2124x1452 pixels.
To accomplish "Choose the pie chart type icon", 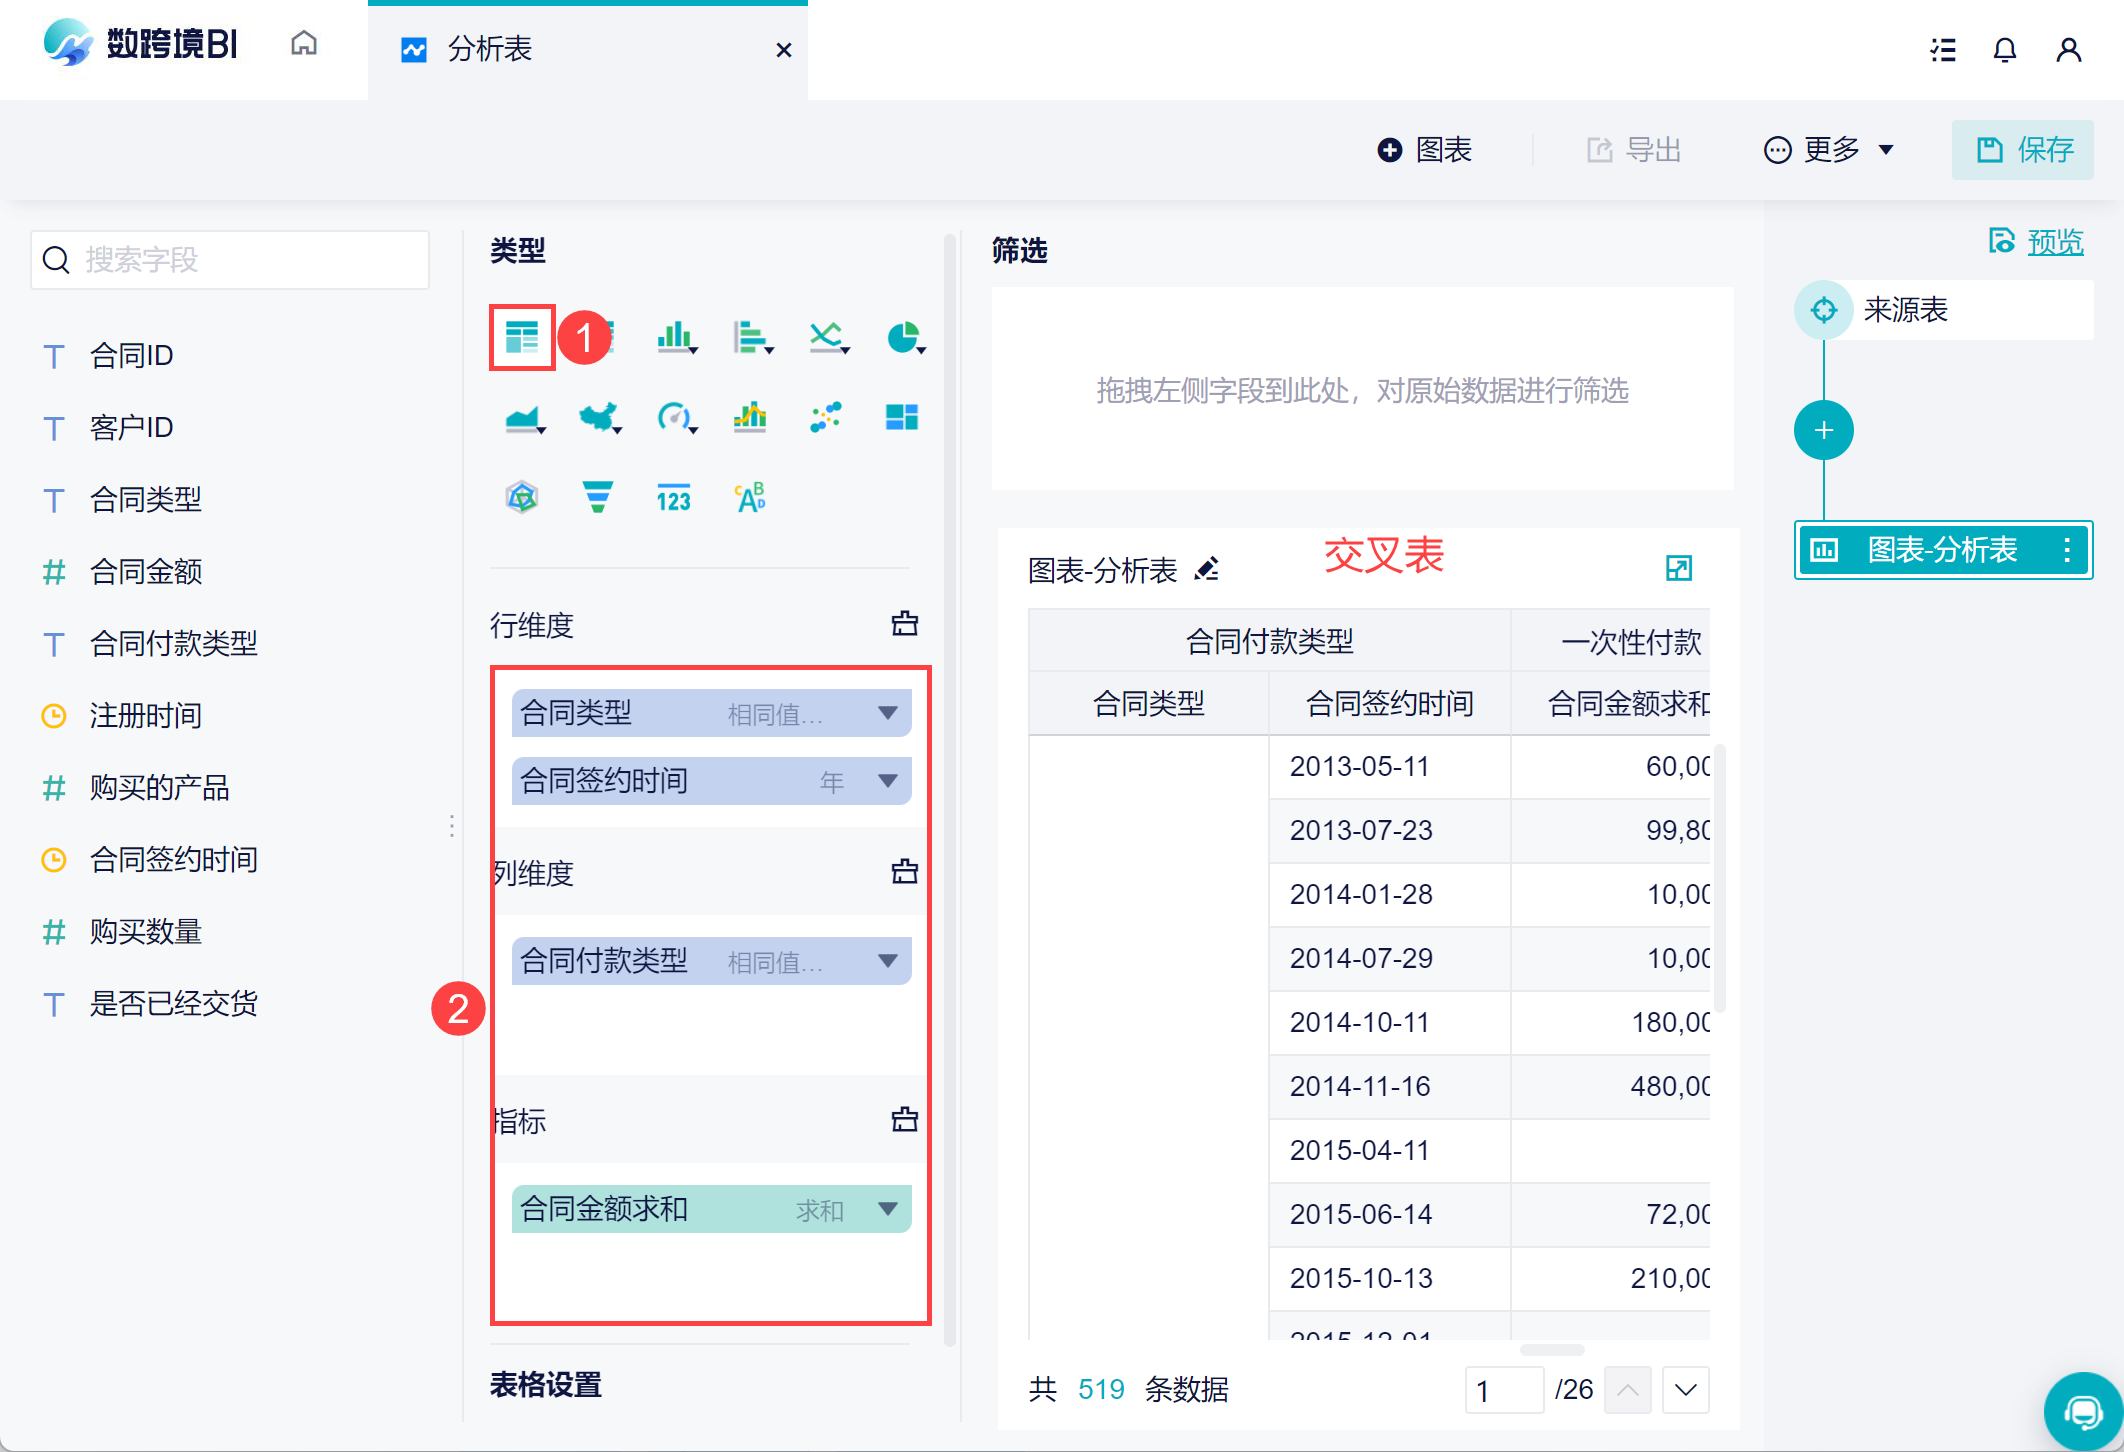I will [903, 337].
